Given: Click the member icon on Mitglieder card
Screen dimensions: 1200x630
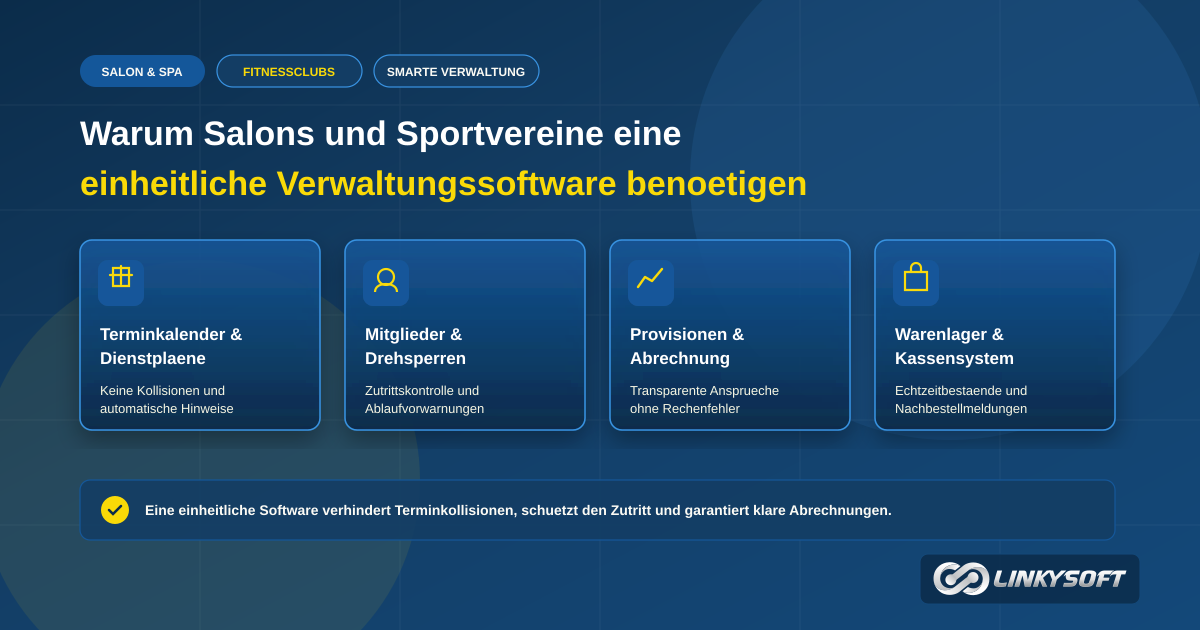Looking at the screenshot, I should coord(386,280).
